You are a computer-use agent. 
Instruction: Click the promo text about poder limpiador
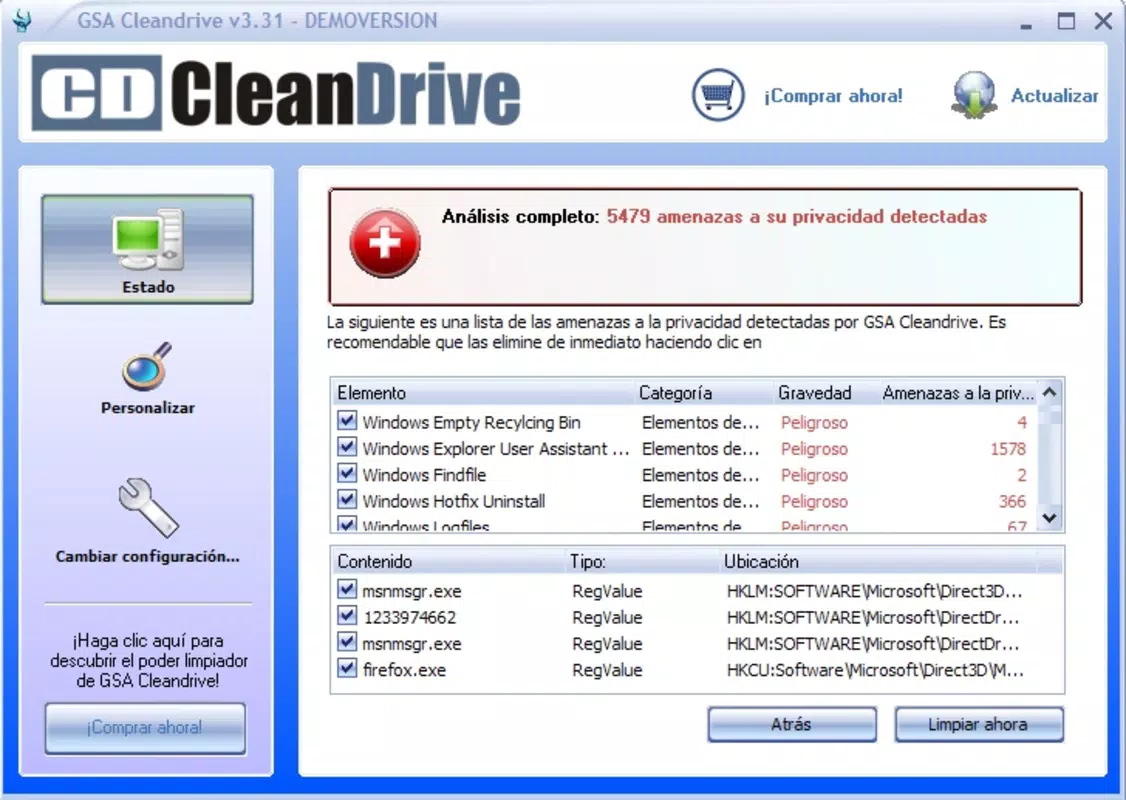(148, 661)
